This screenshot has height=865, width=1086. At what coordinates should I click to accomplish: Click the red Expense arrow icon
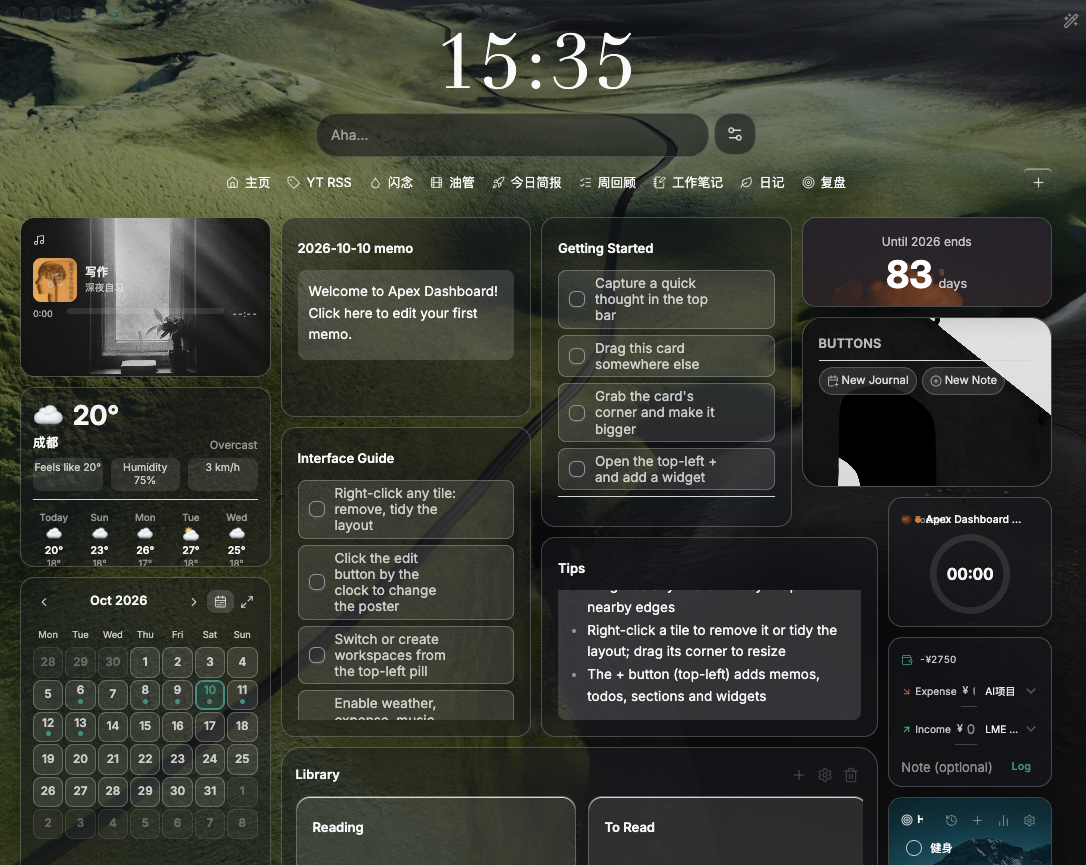[907, 691]
